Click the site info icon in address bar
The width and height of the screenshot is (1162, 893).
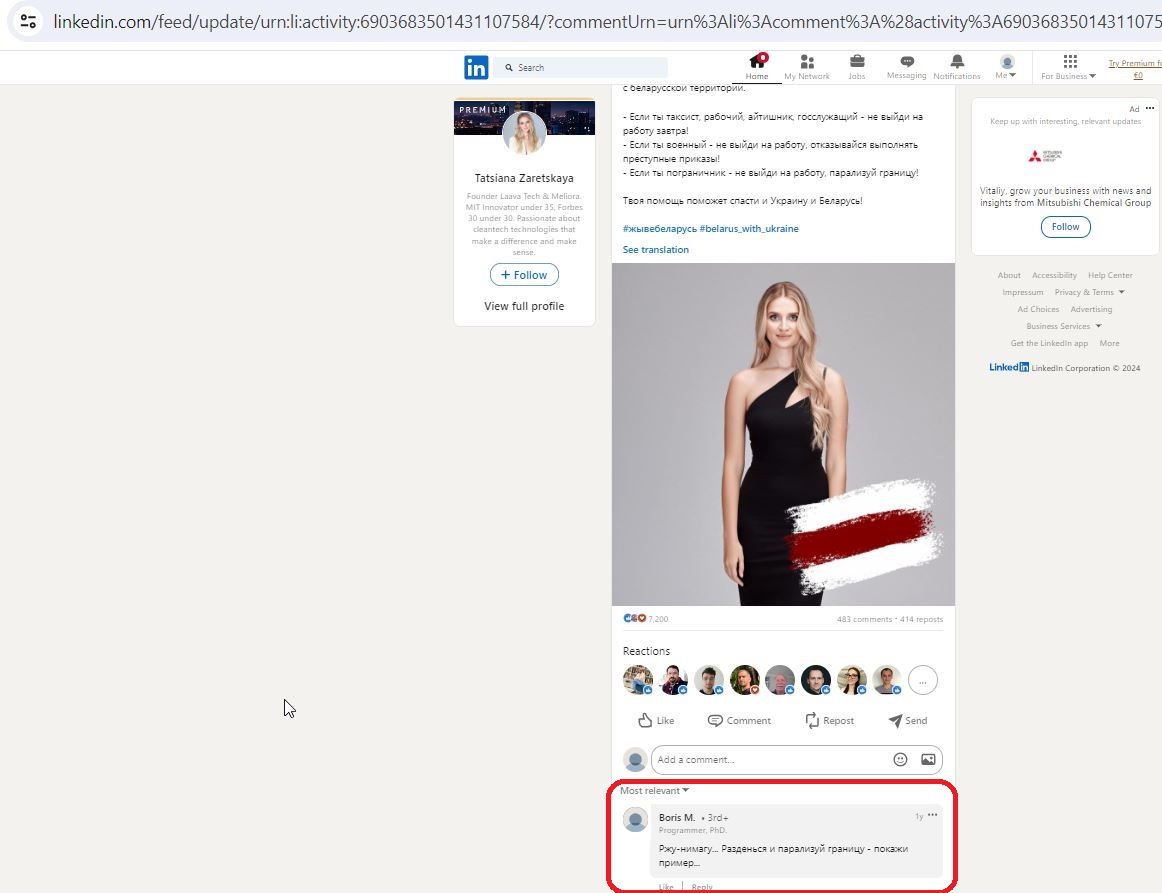[28, 21]
